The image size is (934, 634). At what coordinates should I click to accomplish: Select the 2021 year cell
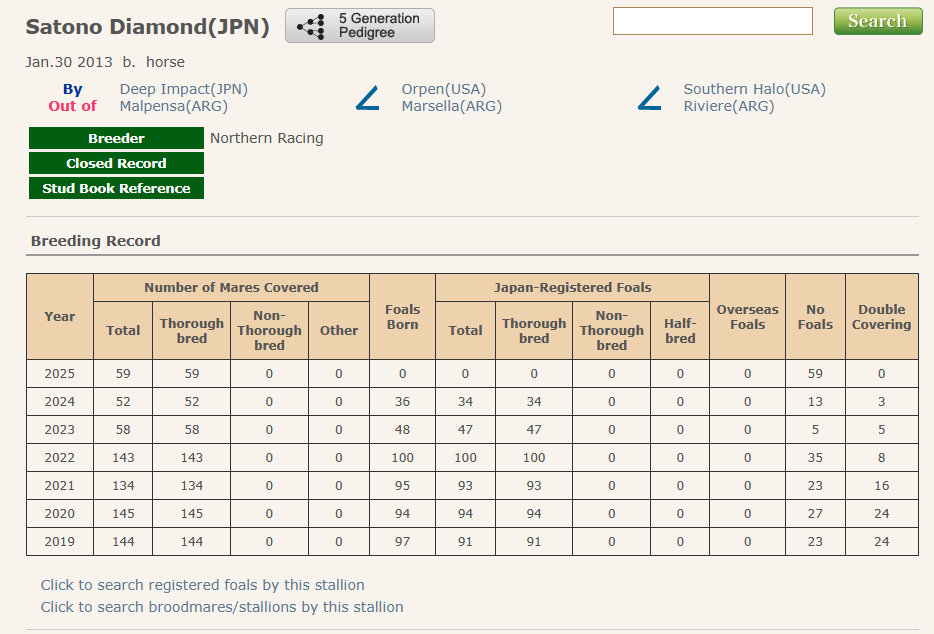[60, 486]
